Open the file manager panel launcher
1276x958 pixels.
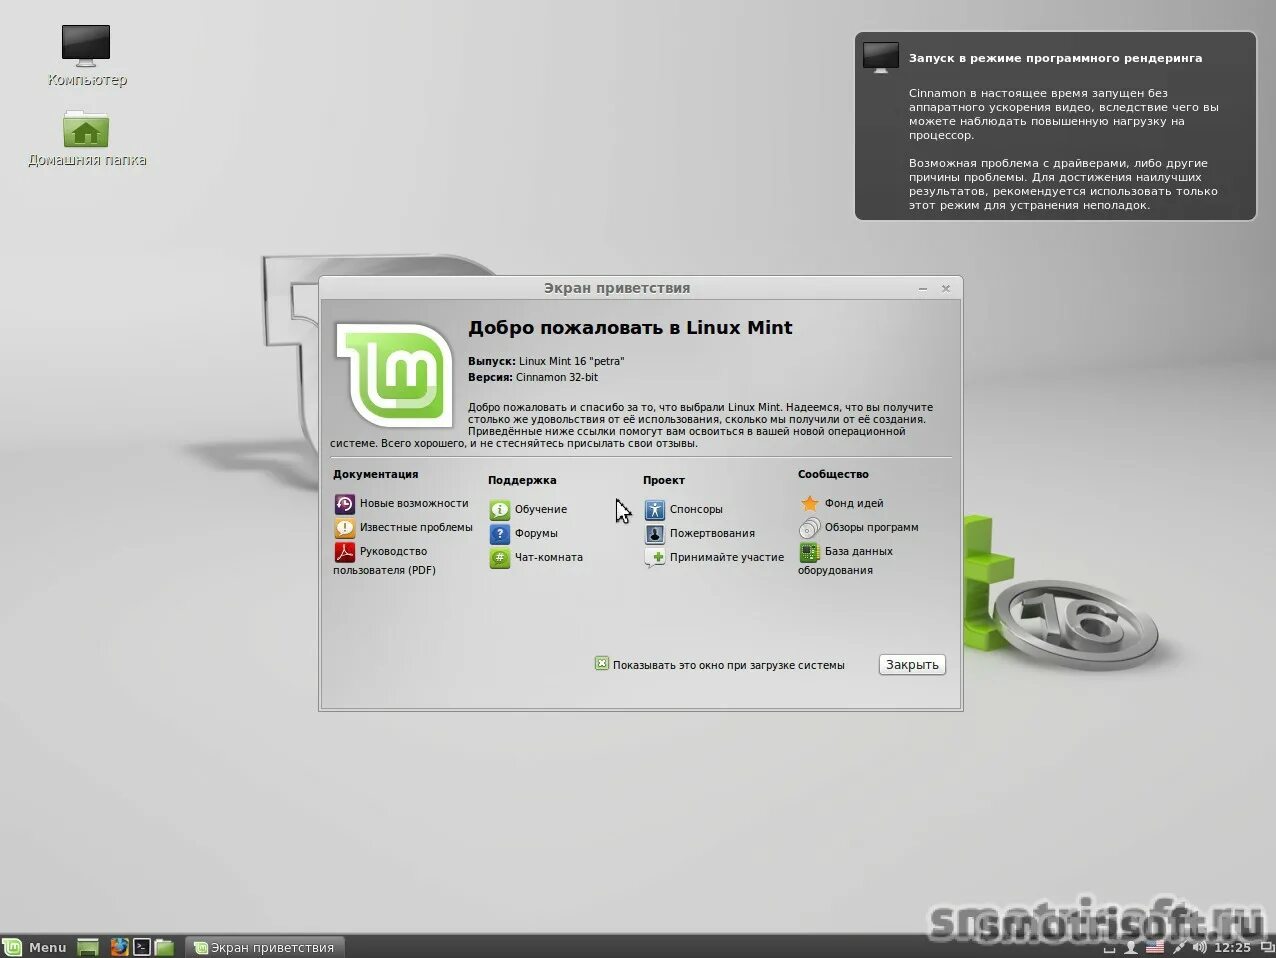coord(164,947)
